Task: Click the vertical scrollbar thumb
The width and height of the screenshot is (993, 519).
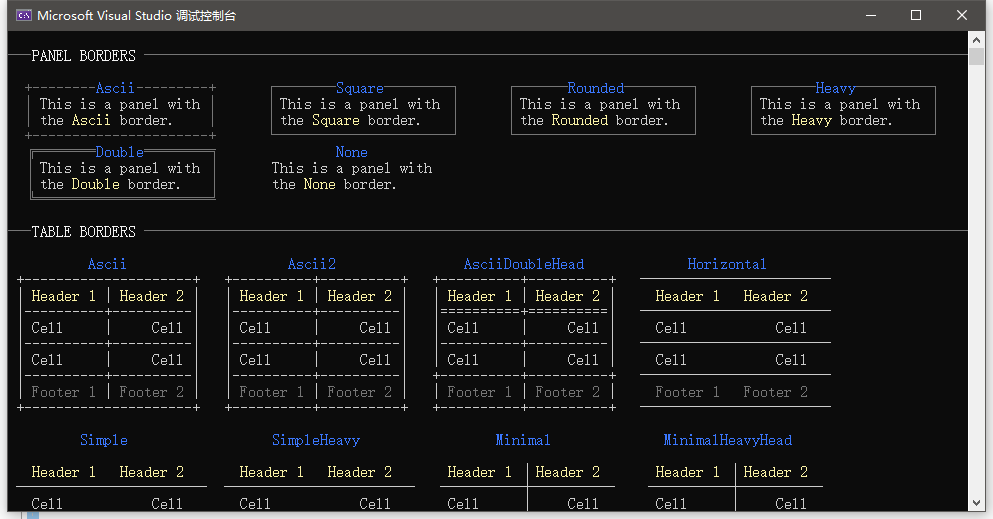Action: (x=977, y=56)
